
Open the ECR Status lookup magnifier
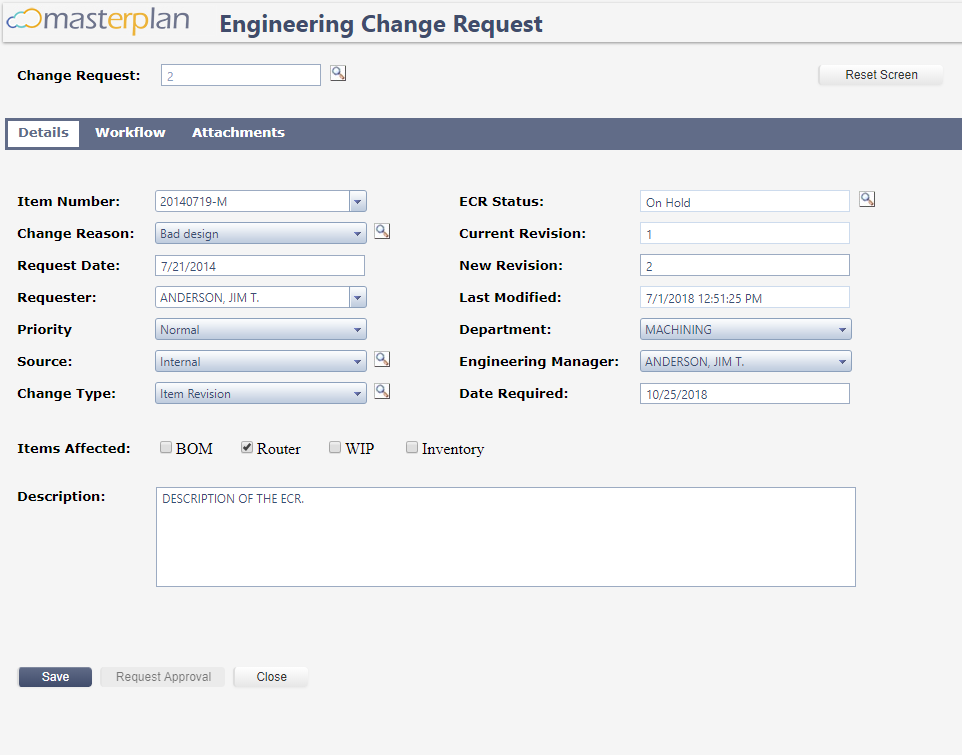867,199
